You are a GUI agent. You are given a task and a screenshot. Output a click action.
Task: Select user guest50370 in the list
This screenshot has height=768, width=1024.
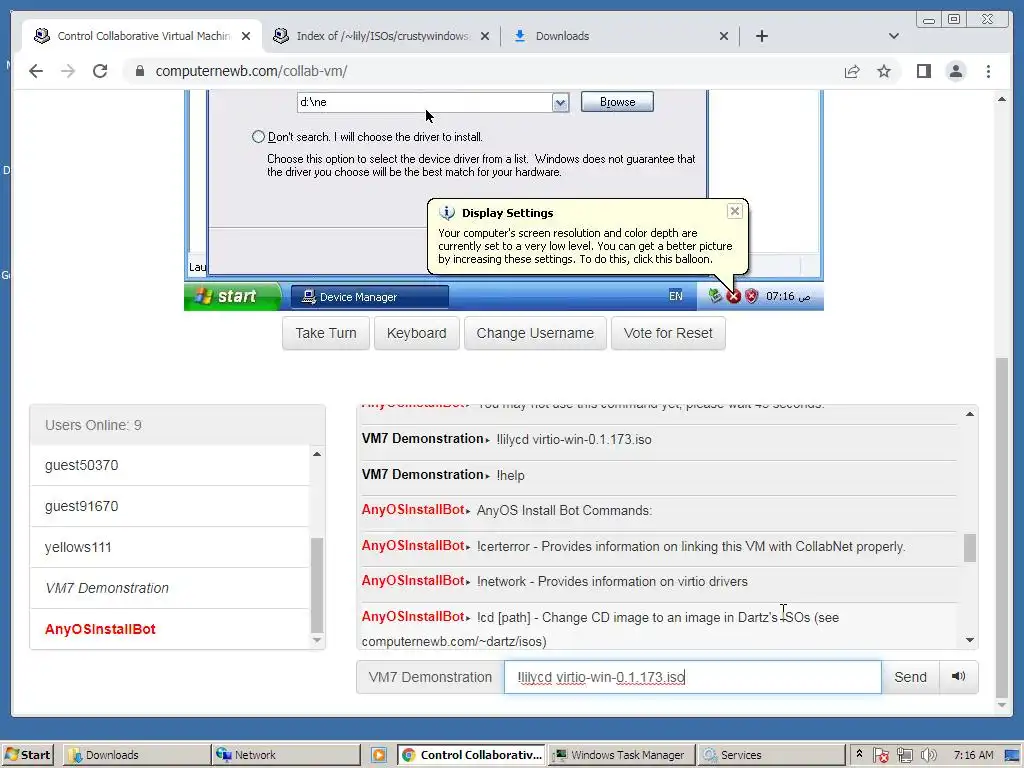pyautogui.click(x=170, y=466)
